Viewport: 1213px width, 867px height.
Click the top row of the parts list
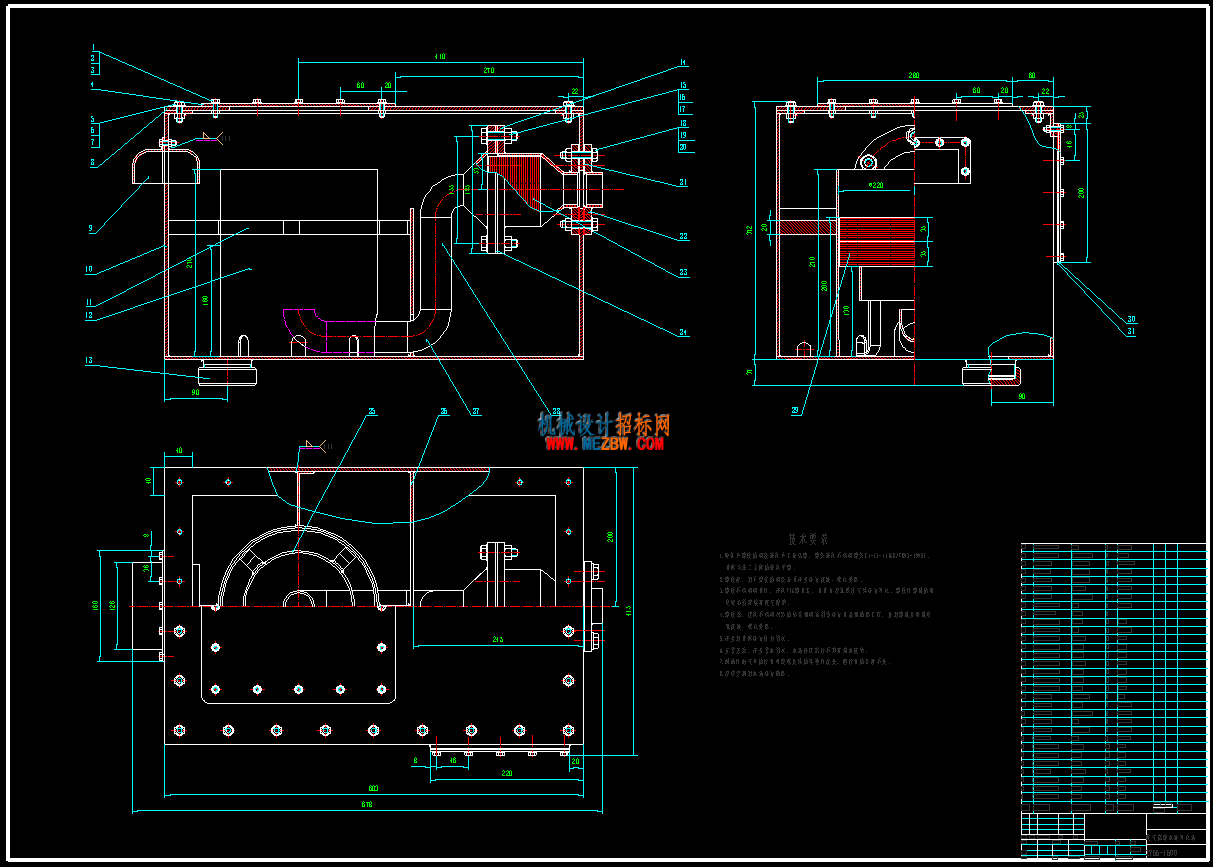pyautogui.click(x=1113, y=548)
